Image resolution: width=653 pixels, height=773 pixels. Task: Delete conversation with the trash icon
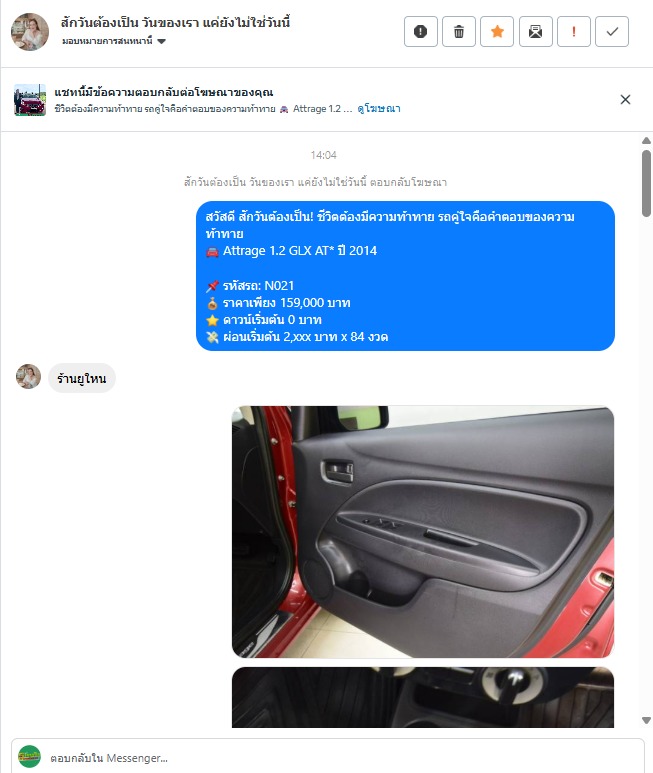tap(459, 32)
